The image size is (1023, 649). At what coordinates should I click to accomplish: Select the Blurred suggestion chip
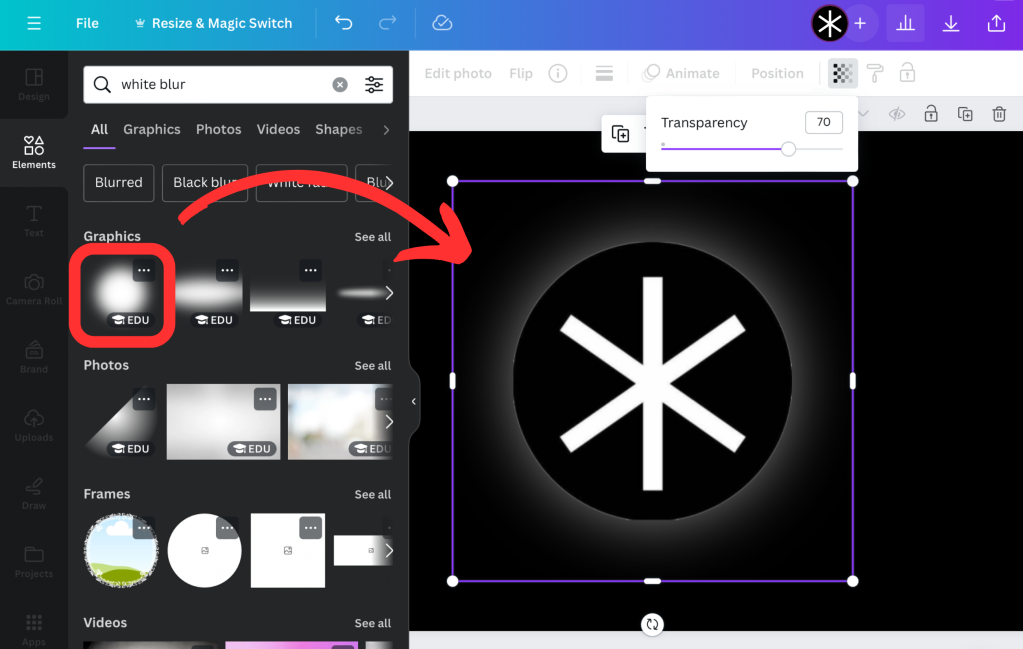(119, 183)
